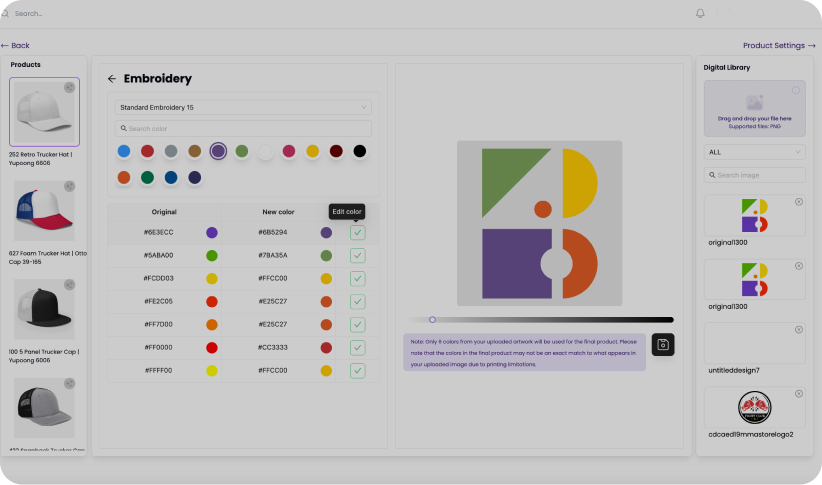Click the back arrow beside Embroidery heading
Viewport: 822px width, 485px height.
[x=112, y=79]
